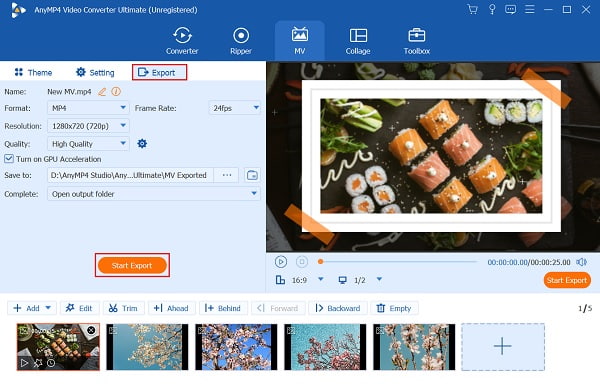Click the preview progress slider handle
This screenshot has width=600, height=388.
pyautogui.click(x=321, y=262)
